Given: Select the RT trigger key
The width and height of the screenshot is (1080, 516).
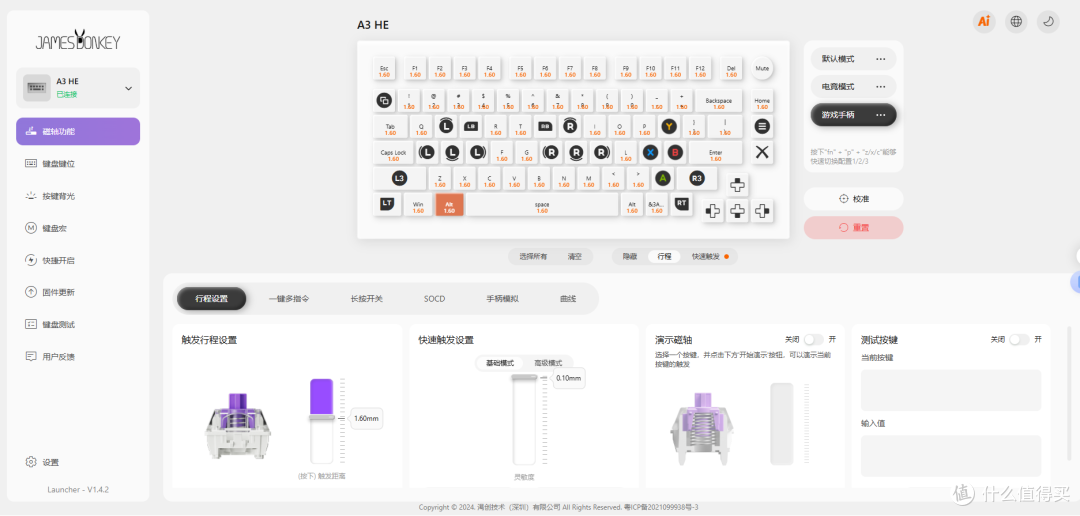Looking at the screenshot, I should (681, 203).
